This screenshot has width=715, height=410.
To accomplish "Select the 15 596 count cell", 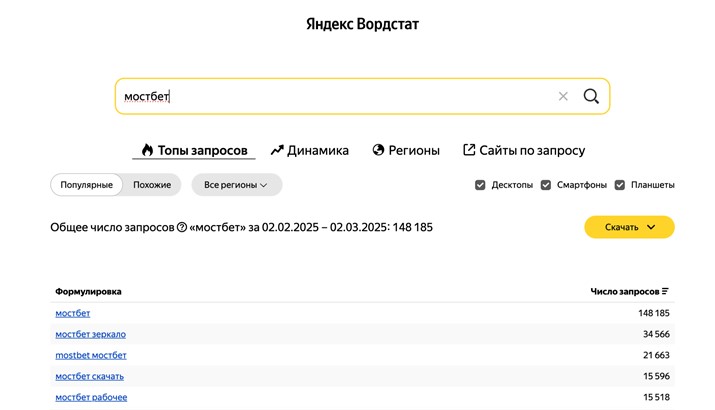I will (x=656, y=376).
